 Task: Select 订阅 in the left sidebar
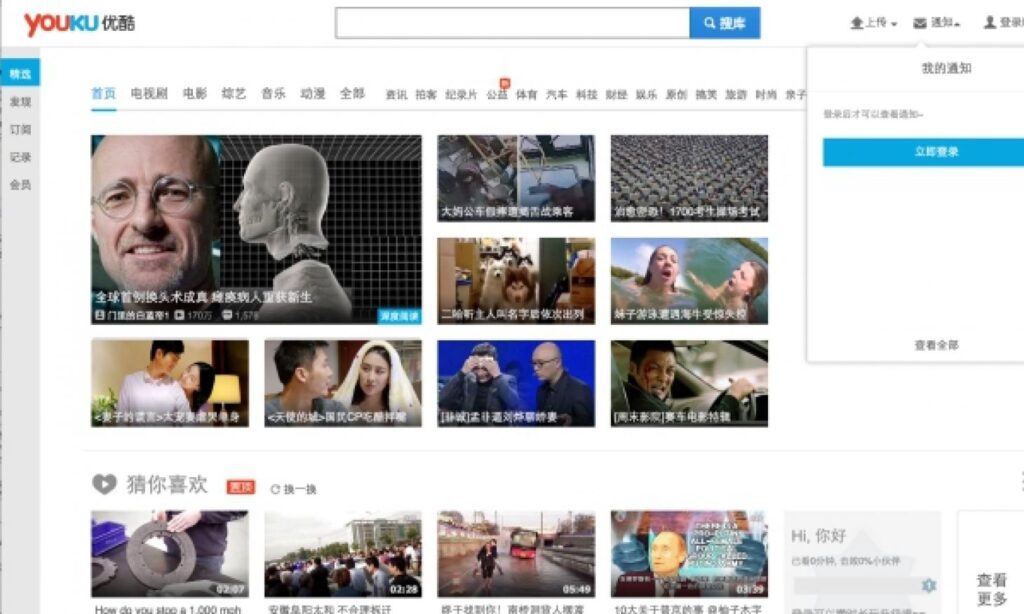[x=20, y=129]
